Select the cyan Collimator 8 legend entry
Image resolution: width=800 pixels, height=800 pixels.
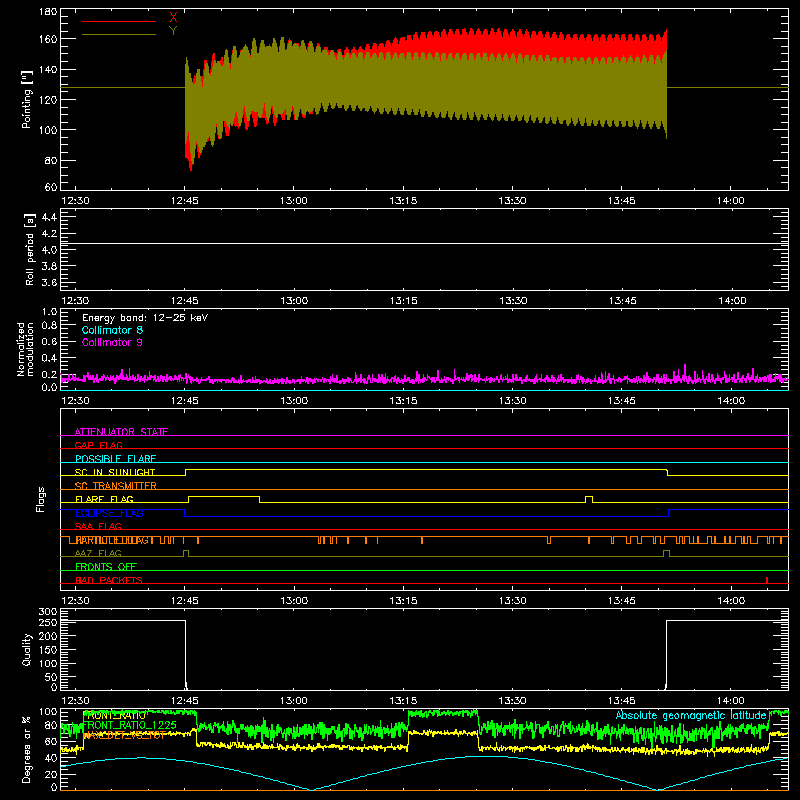click(x=112, y=330)
